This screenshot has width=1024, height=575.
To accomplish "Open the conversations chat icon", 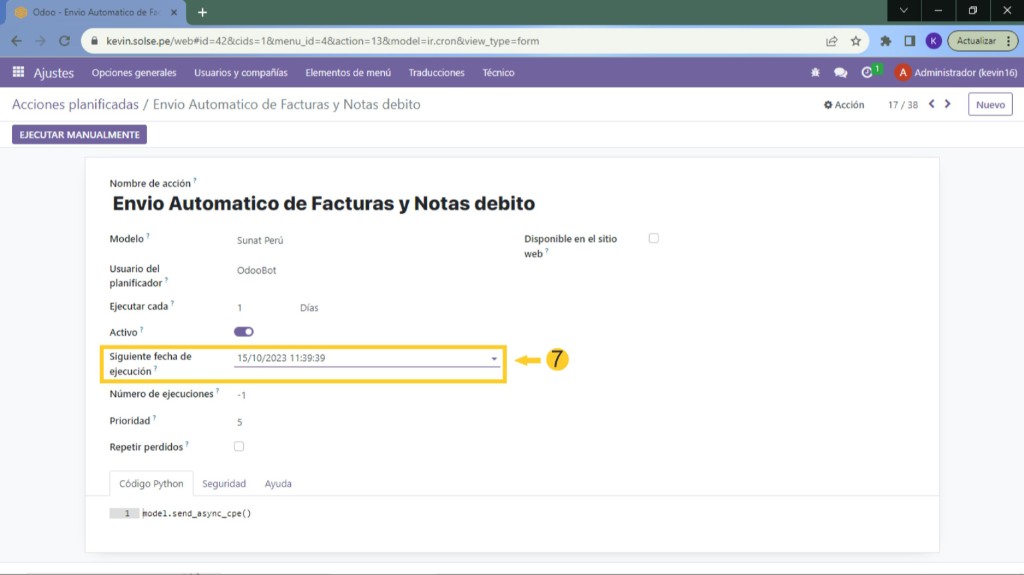I will (840, 73).
